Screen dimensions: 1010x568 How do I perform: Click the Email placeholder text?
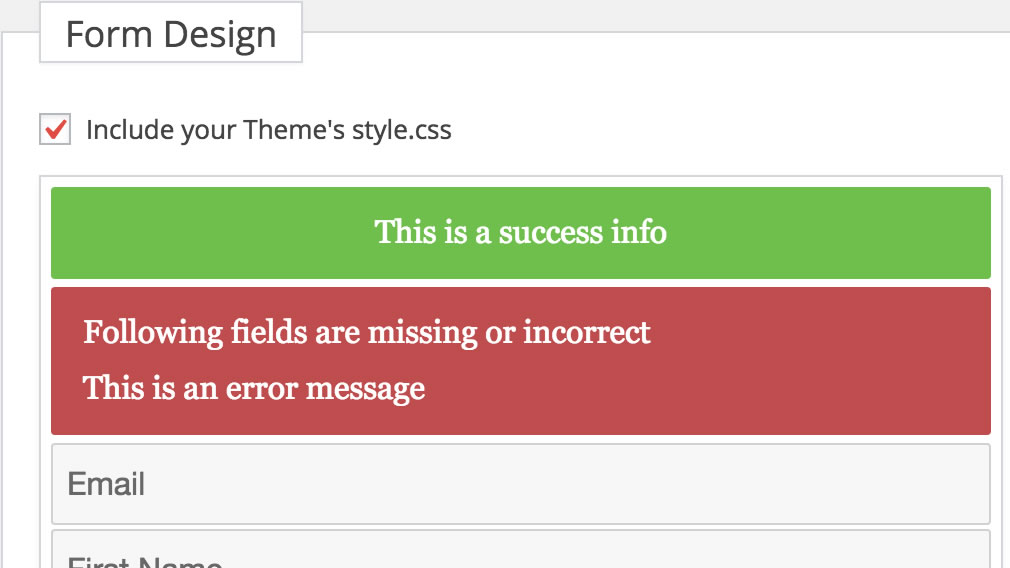point(106,484)
